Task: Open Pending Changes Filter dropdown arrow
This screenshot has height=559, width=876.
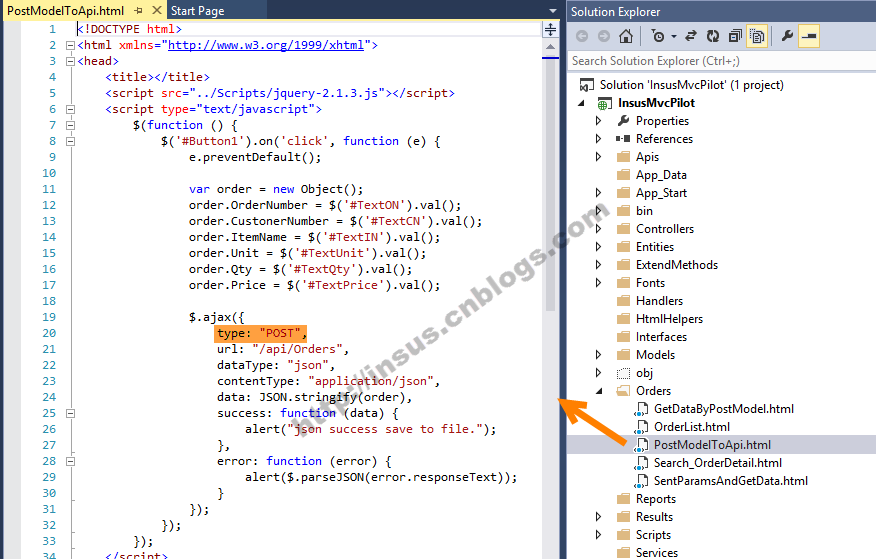Action: pyautogui.click(x=674, y=37)
